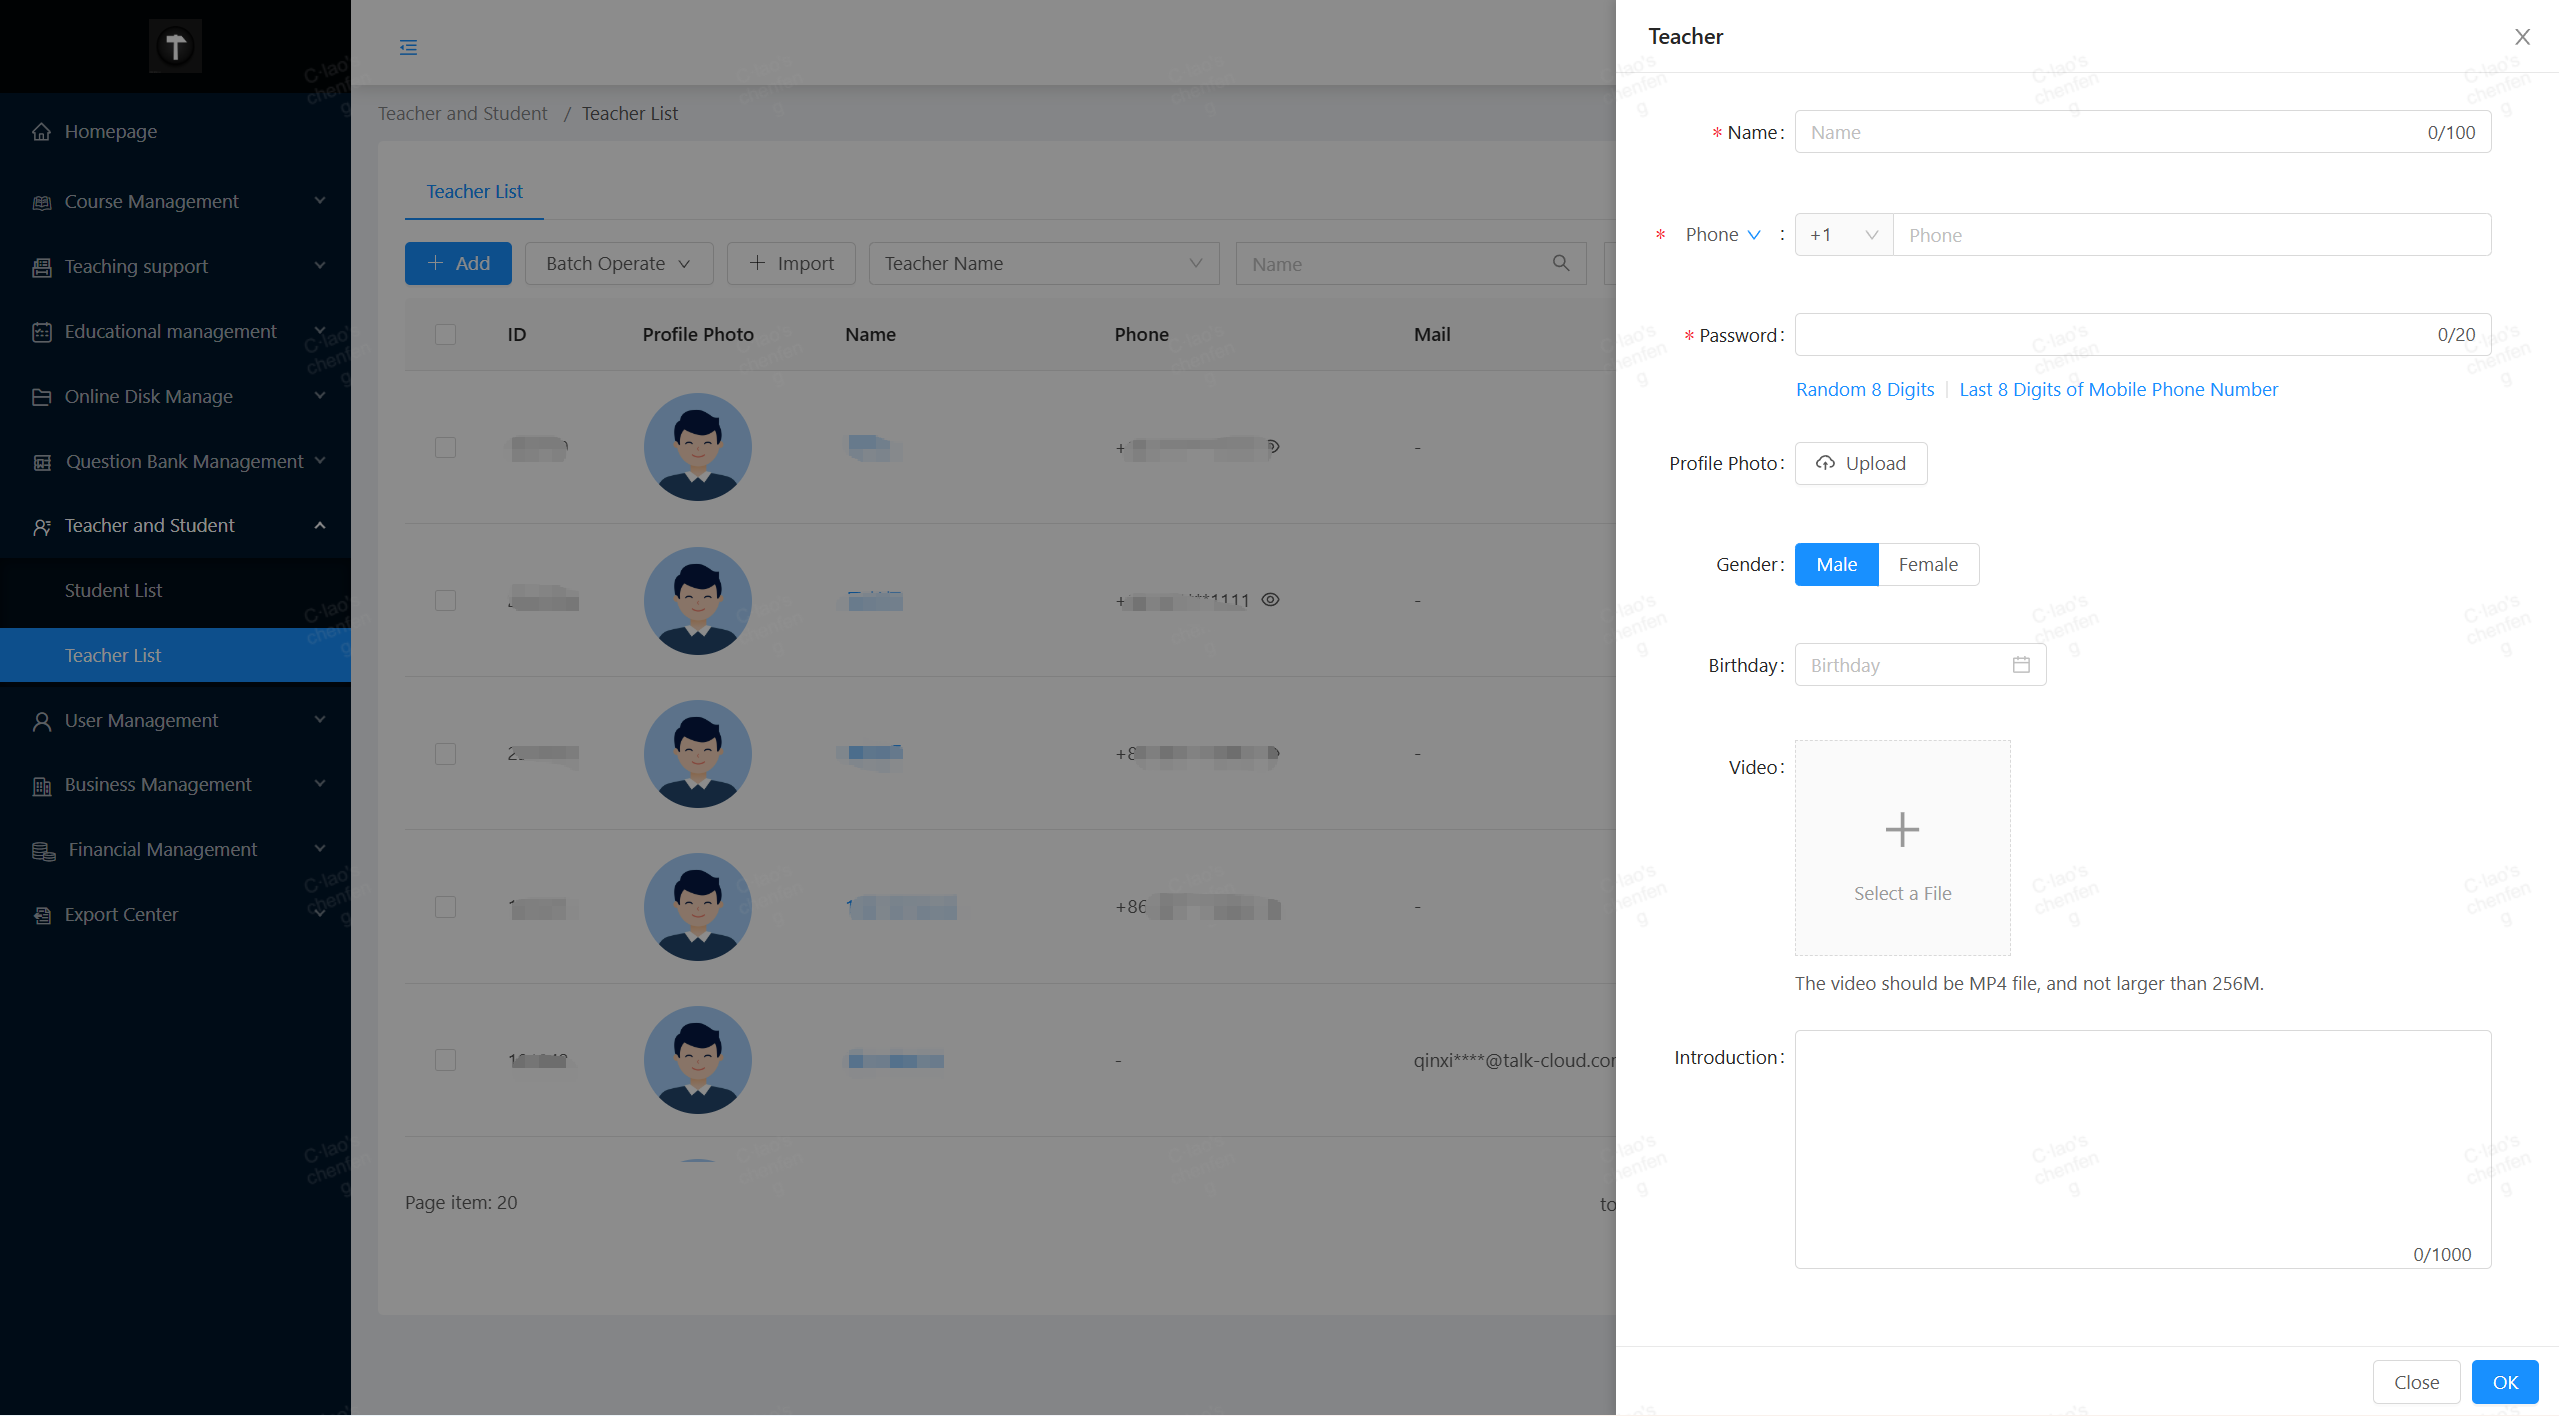This screenshot has width=2559, height=1416.
Task: Click Random 8 Digits password link
Action: [1865, 390]
